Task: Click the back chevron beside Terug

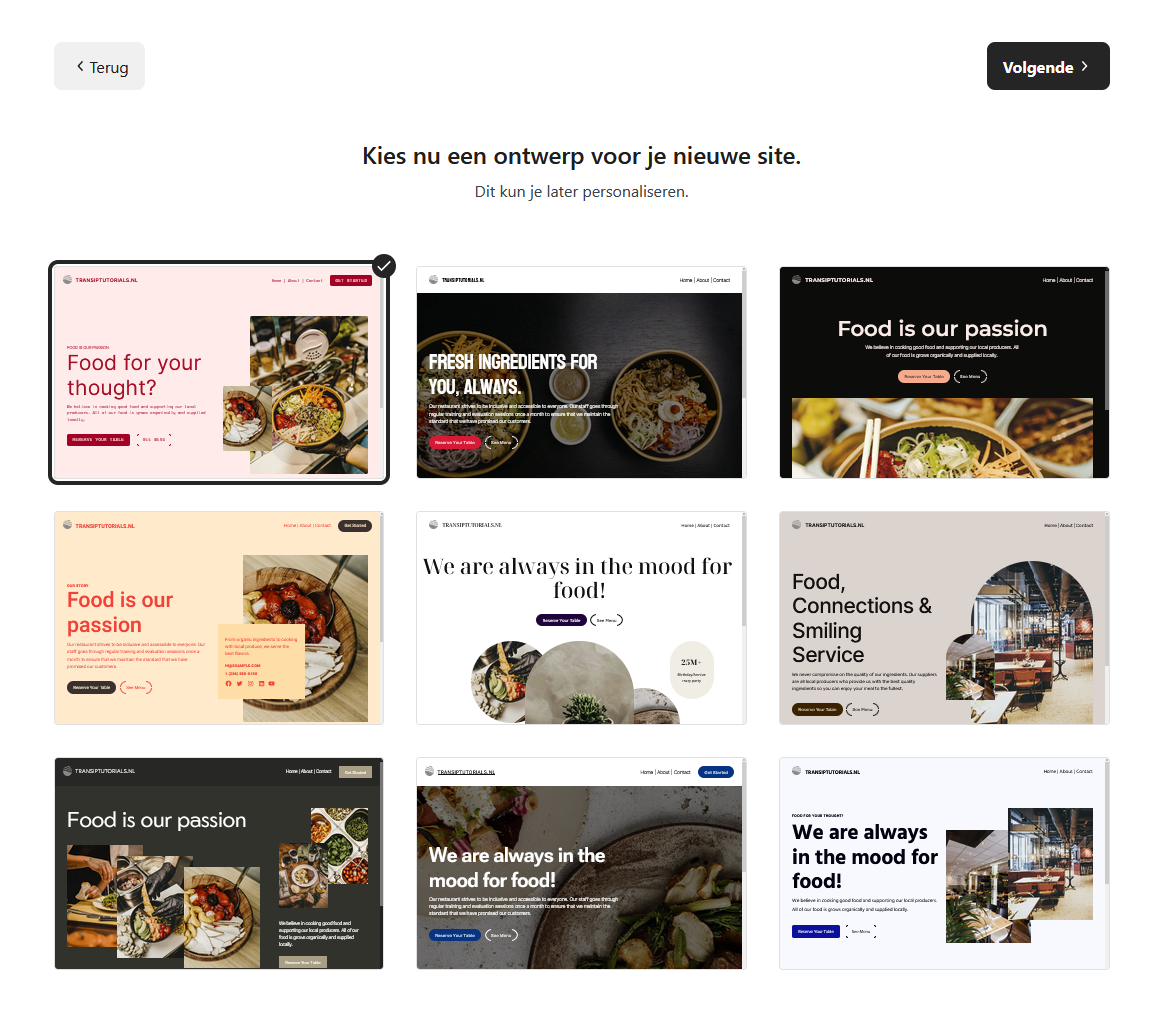Action: tap(80, 67)
